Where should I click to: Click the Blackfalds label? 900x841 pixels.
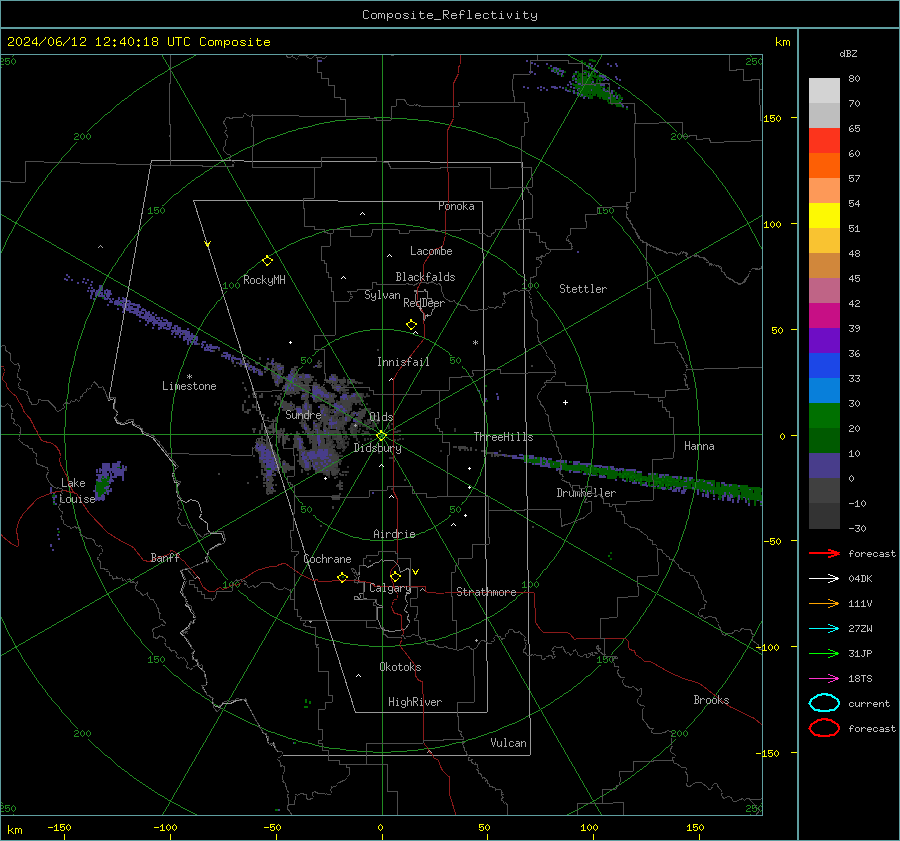point(425,277)
